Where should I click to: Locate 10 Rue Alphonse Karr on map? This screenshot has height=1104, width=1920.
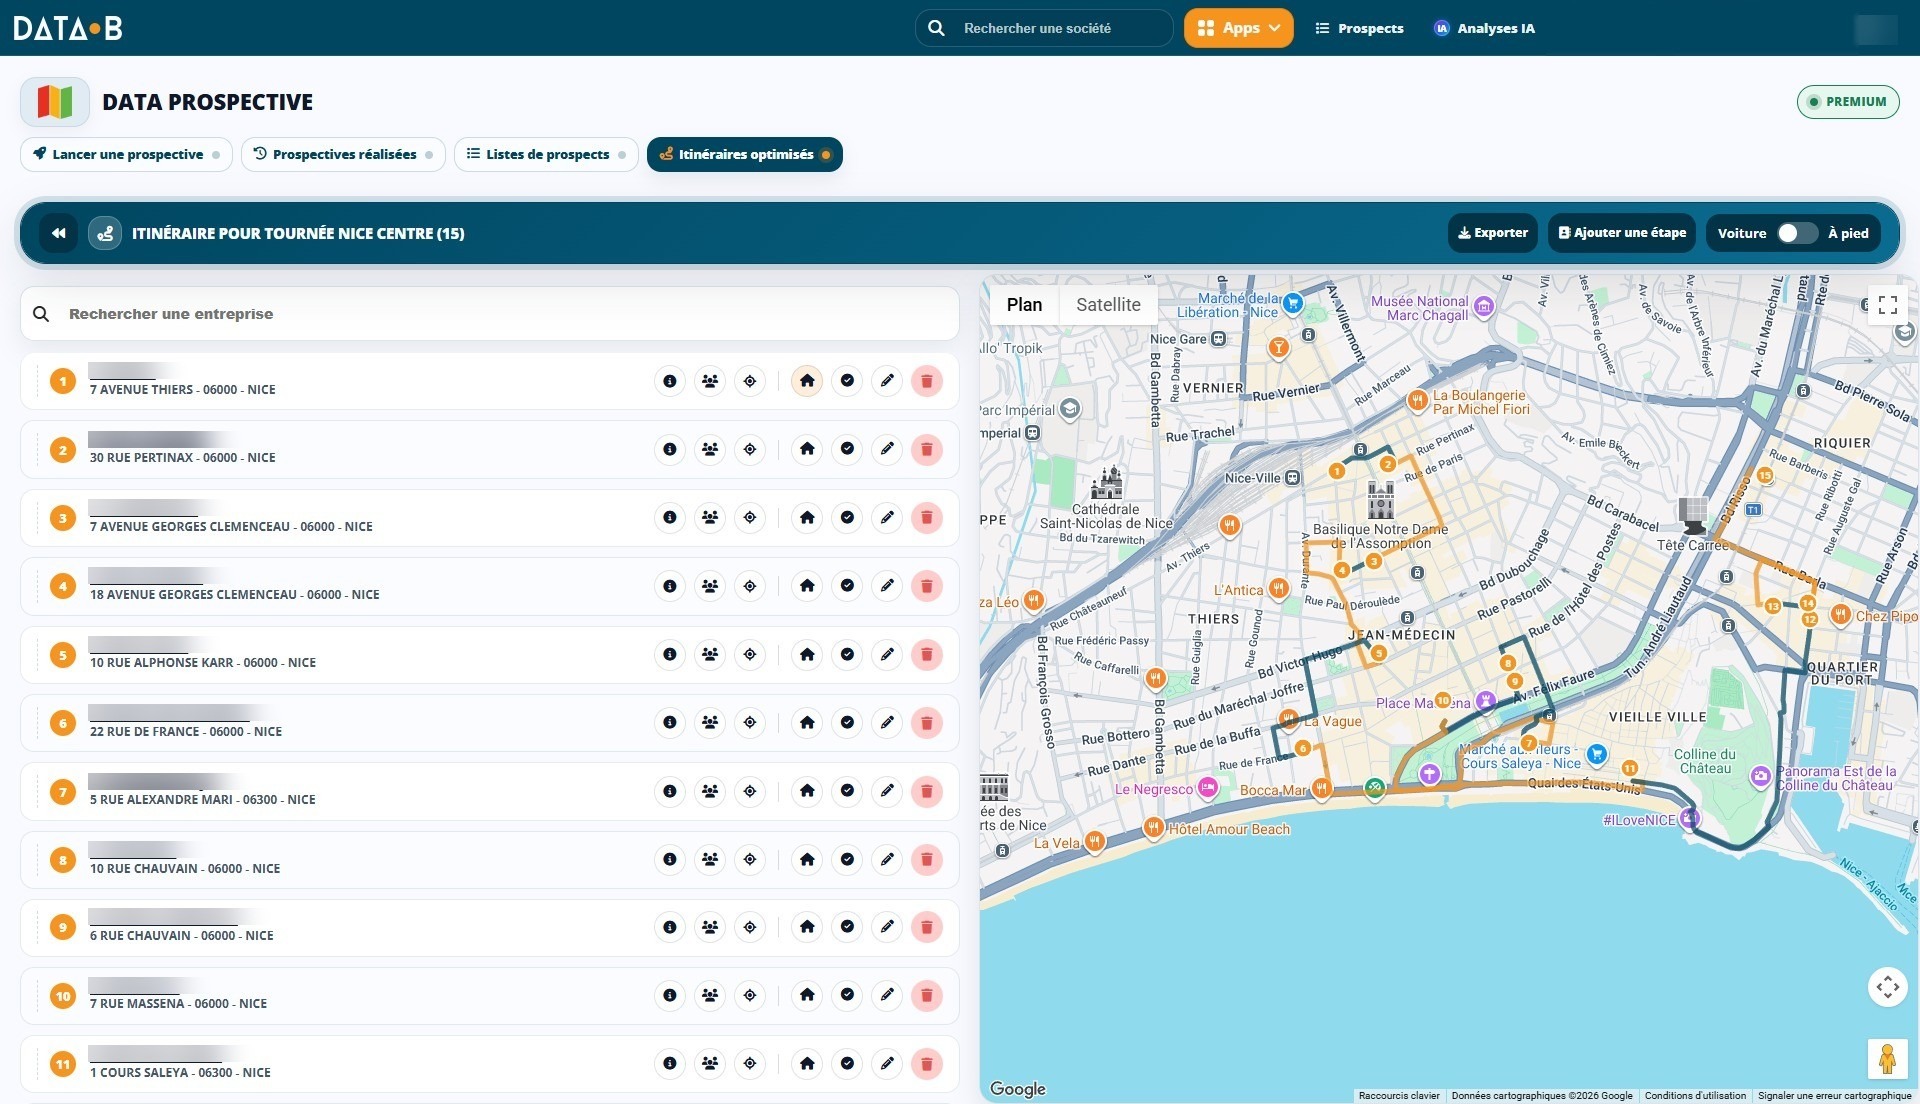pos(750,654)
